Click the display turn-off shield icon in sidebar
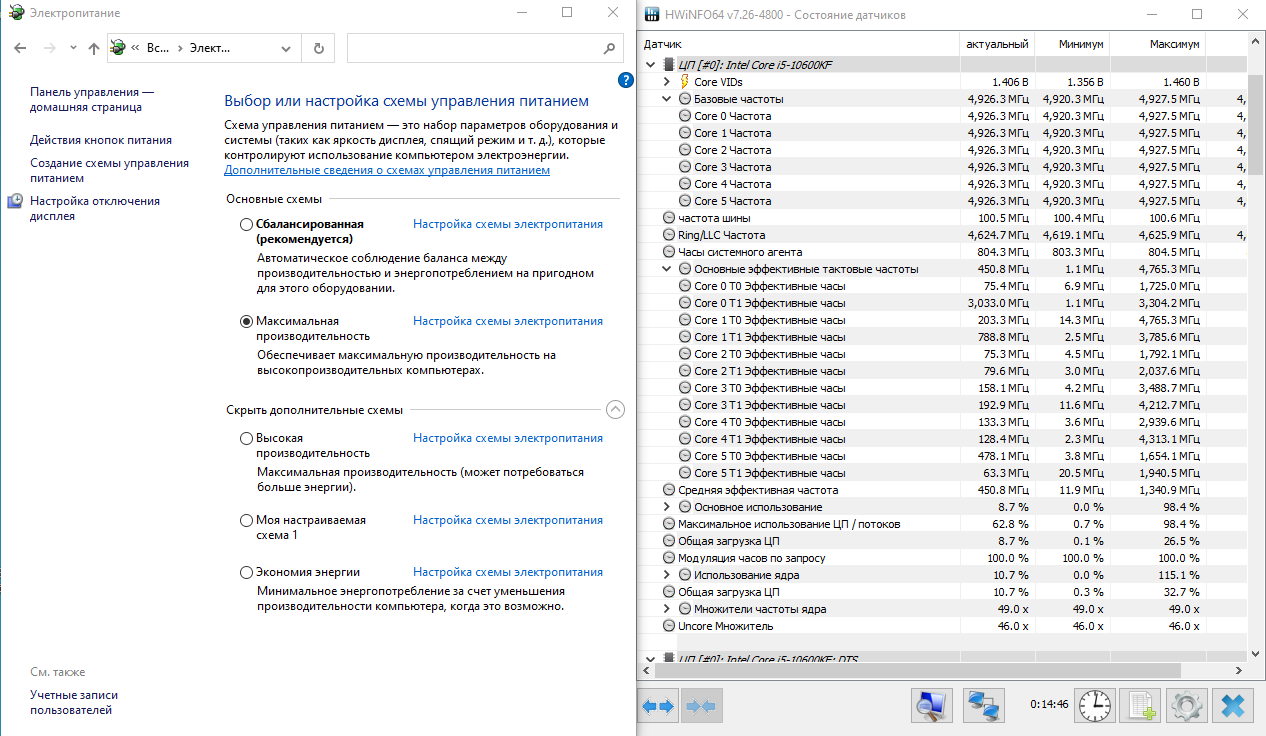The height and width of the screenshot is (736, 1266). (15, 201)
